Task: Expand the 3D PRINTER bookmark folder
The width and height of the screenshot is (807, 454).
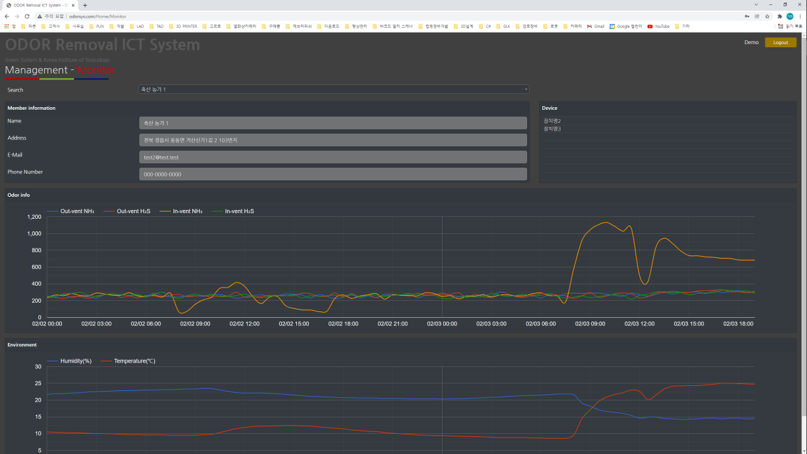Action: point(183,26)
